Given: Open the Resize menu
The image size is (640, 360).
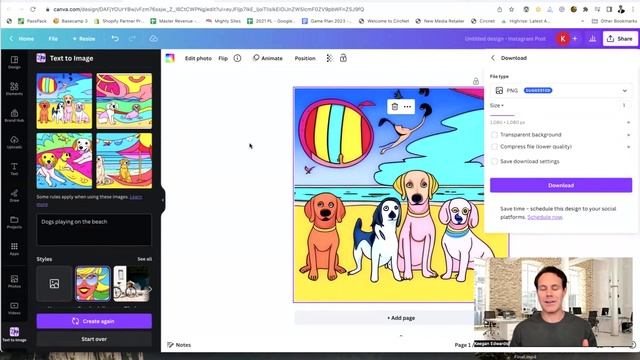Looking at the screenshot, I should point(84,38).
